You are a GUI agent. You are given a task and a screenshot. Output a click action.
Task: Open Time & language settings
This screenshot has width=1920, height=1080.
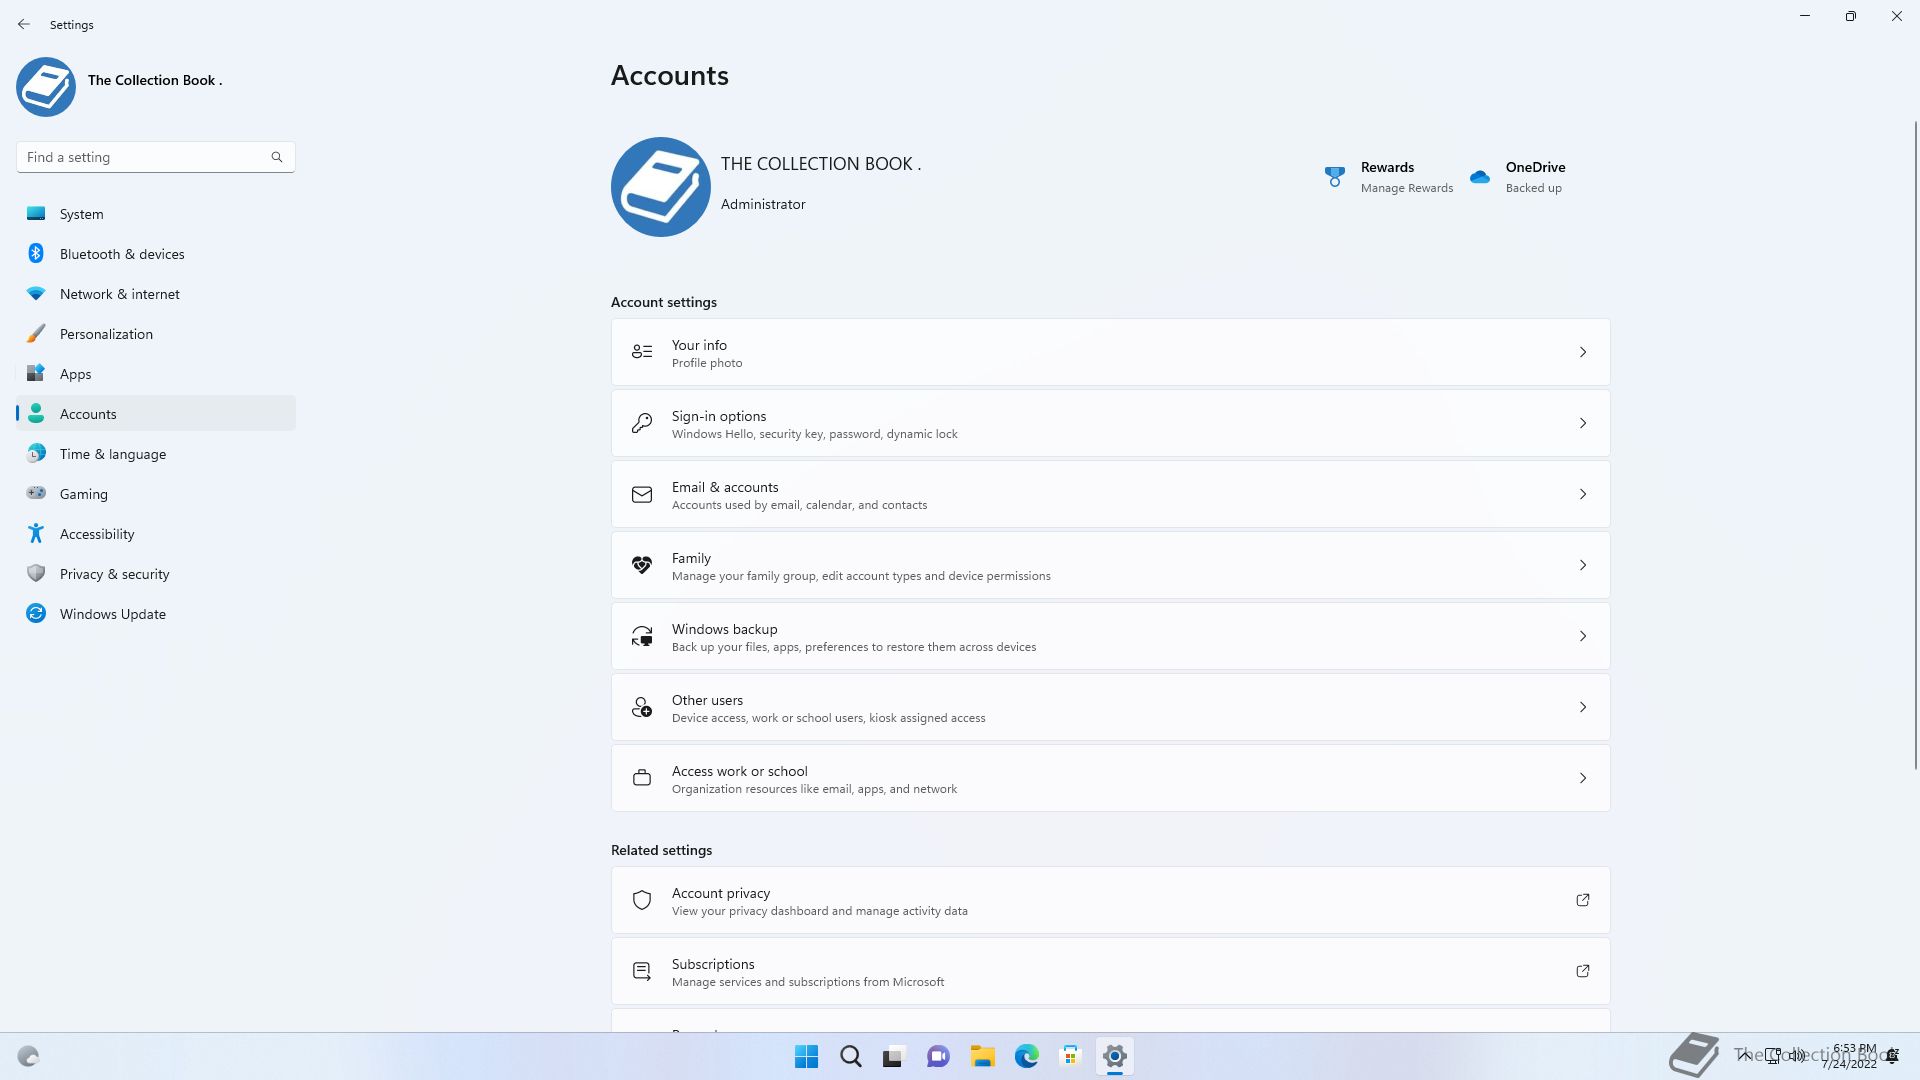click(156, 454)
